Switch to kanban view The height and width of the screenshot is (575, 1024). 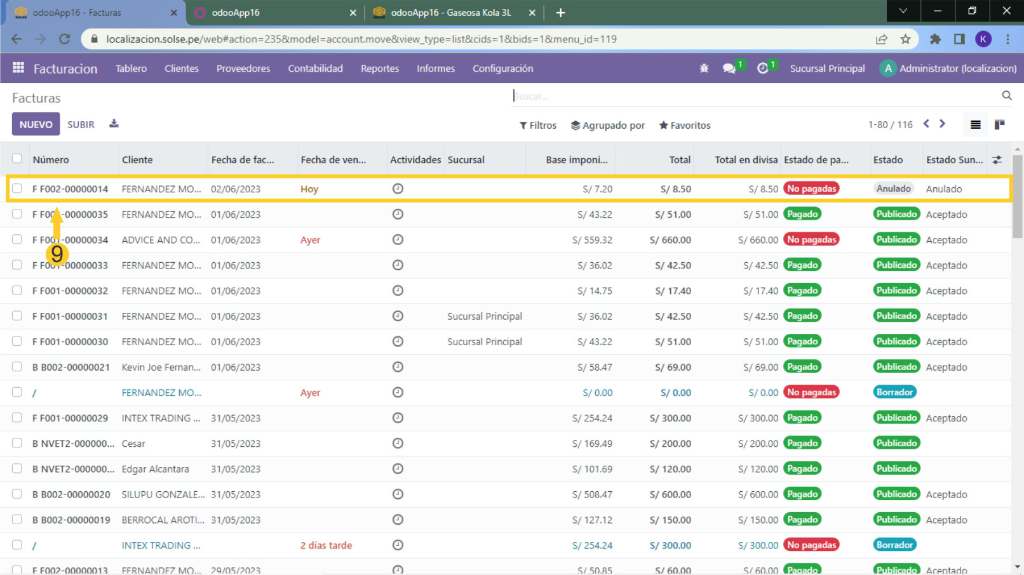click(999, 125)
